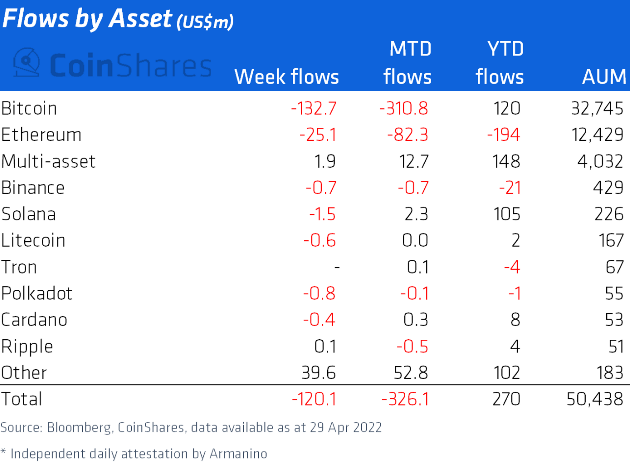Click the Ethereum row label
This screenshot has height=463, width=630.
[41, 135]
